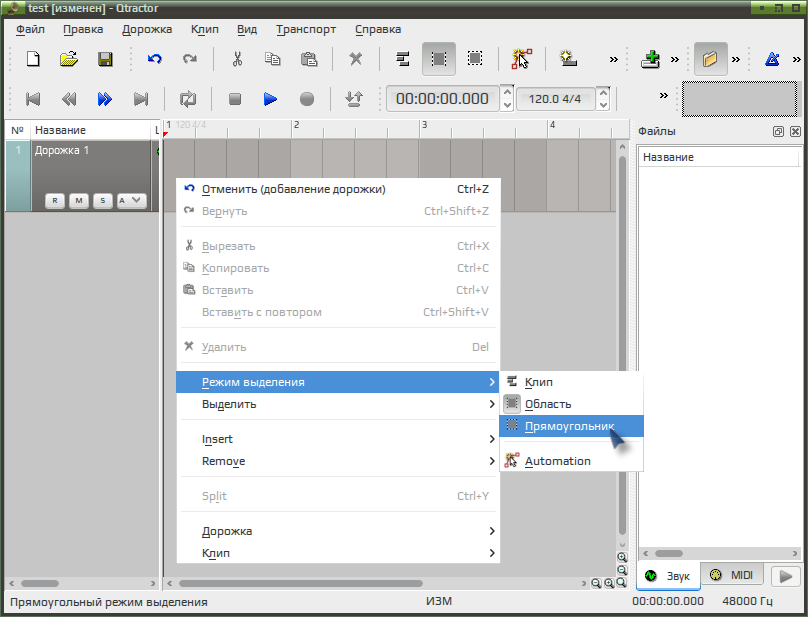Start playback with the blue Play button
808x617 pixels.
tap(270, 98)
